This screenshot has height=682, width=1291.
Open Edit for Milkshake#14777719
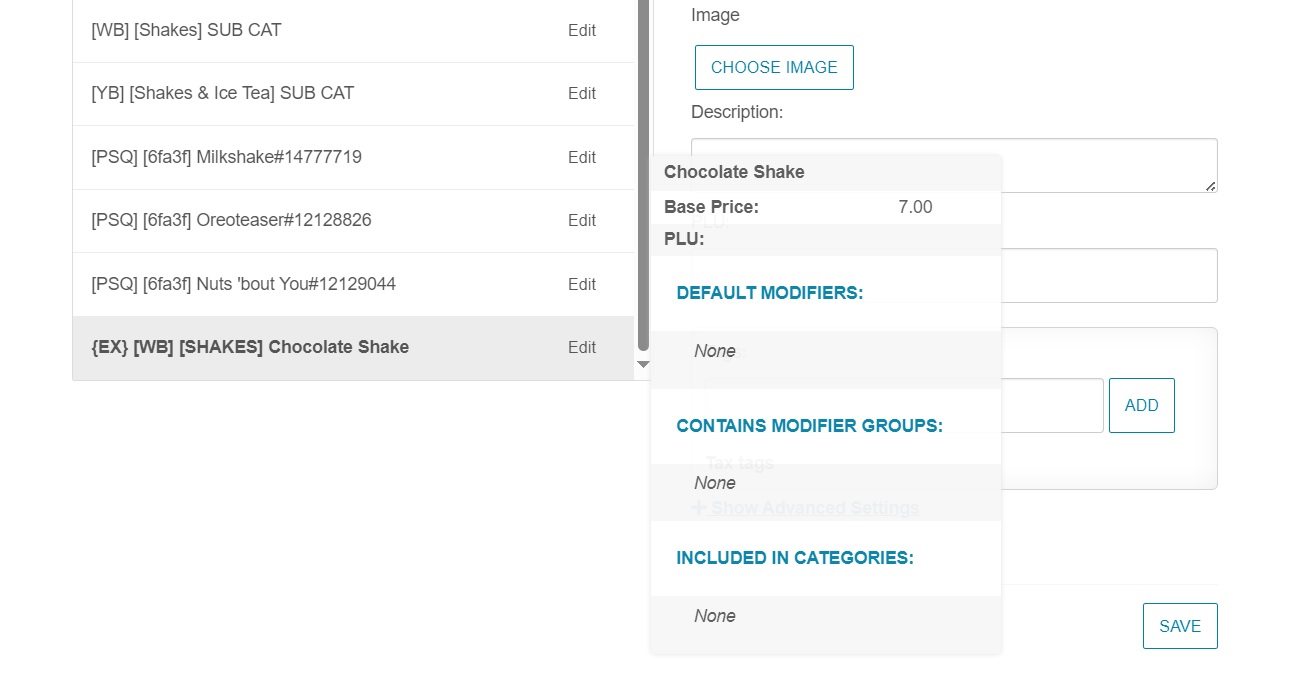pos(582,158)
